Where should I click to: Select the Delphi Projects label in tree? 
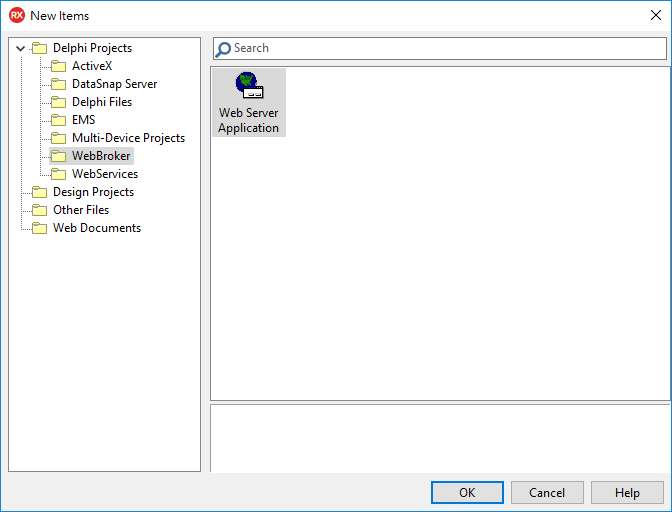[x=92, y=48]
